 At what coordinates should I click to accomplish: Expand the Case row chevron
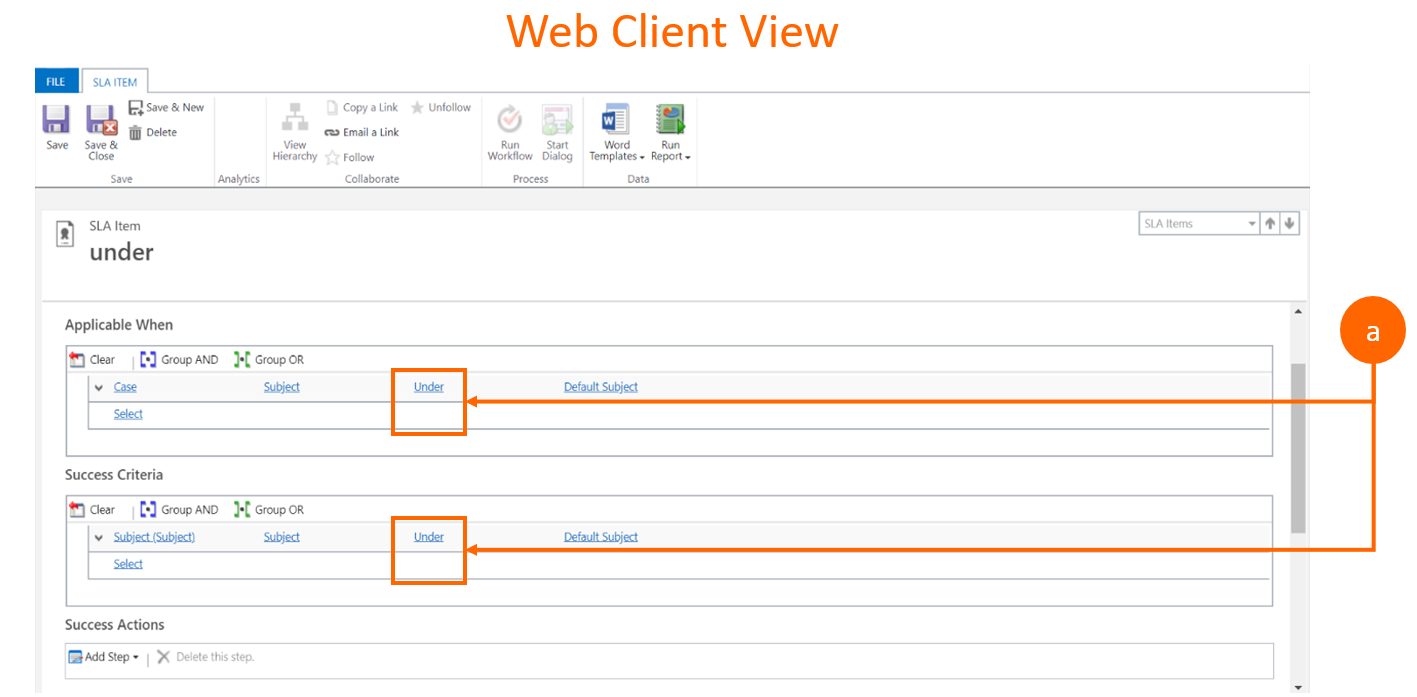tap(98, 387)
